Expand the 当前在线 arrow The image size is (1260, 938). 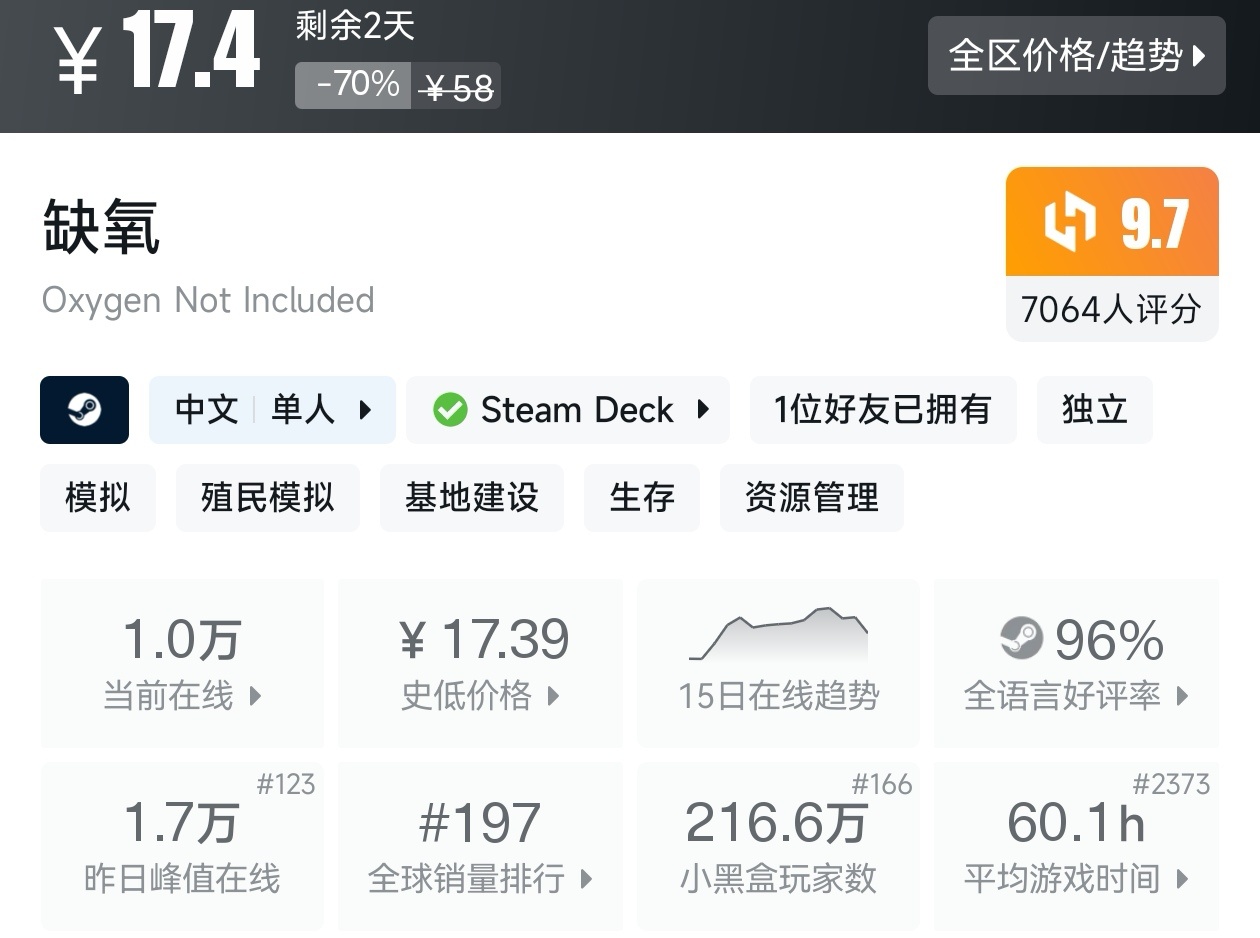click(255, 696)
